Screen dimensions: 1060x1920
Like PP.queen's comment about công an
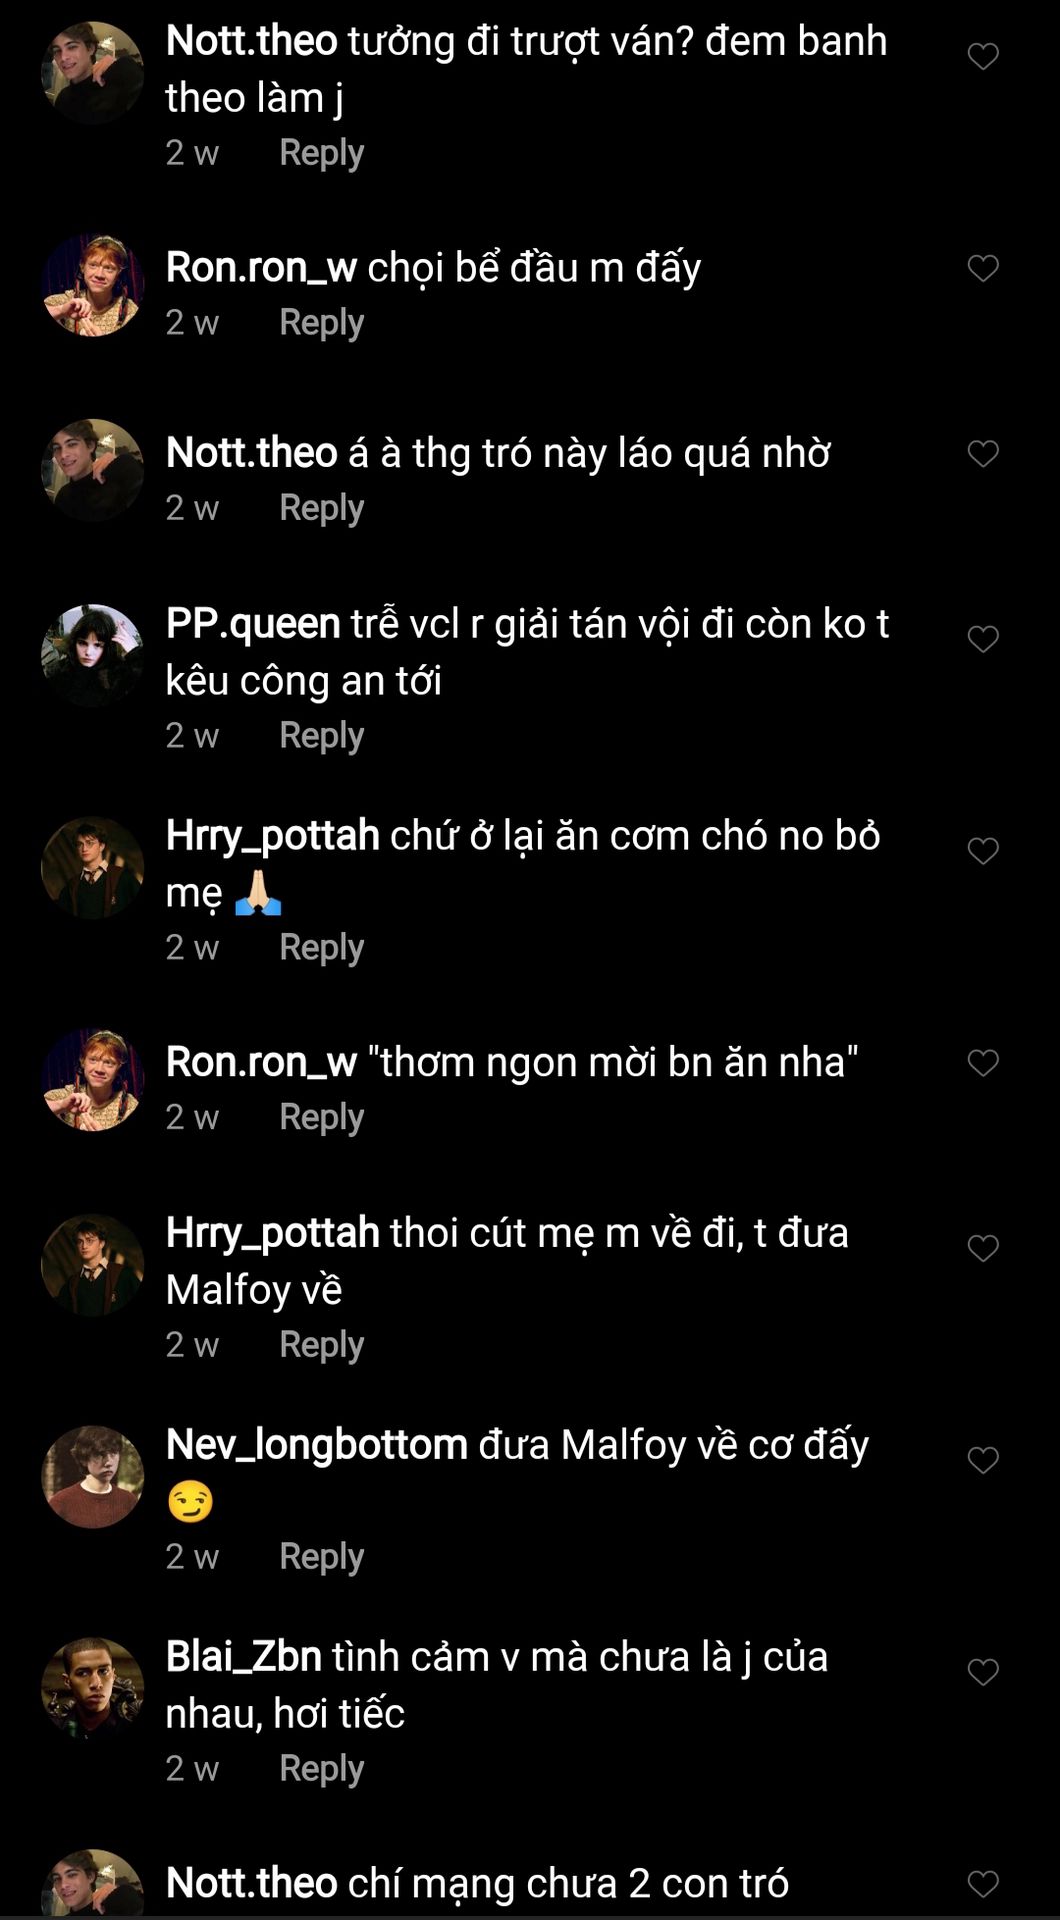click(983, 639)
